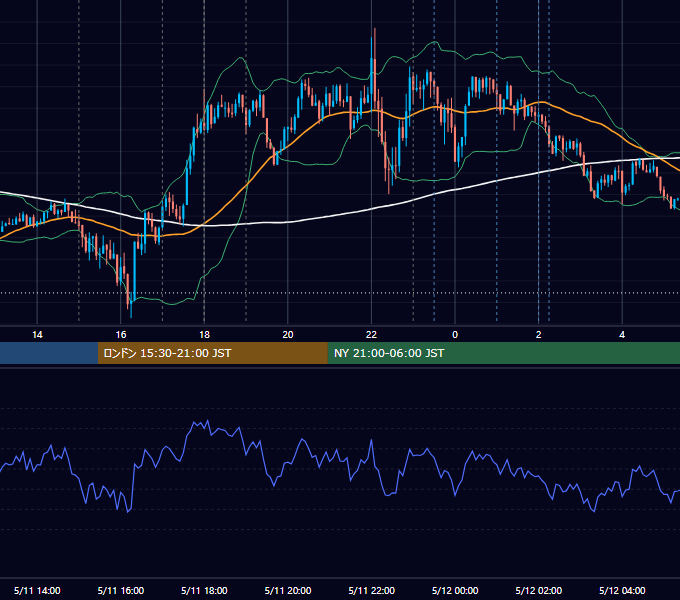Click the 5/11 18:00 date label
This screenshot has height=600, width=680.
[204, 590]
